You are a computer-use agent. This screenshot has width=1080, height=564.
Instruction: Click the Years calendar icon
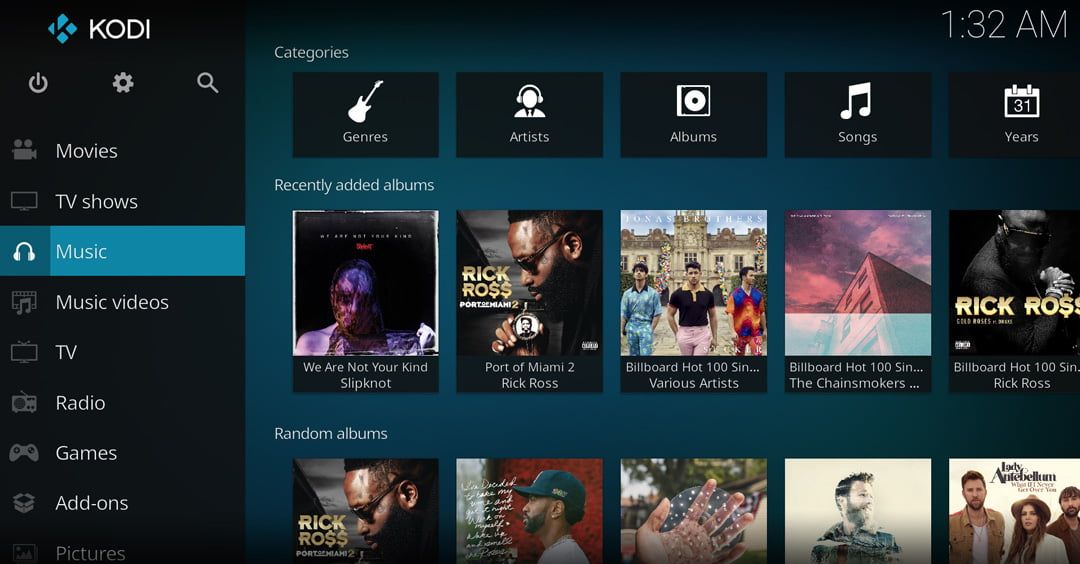coord(1021,101)
